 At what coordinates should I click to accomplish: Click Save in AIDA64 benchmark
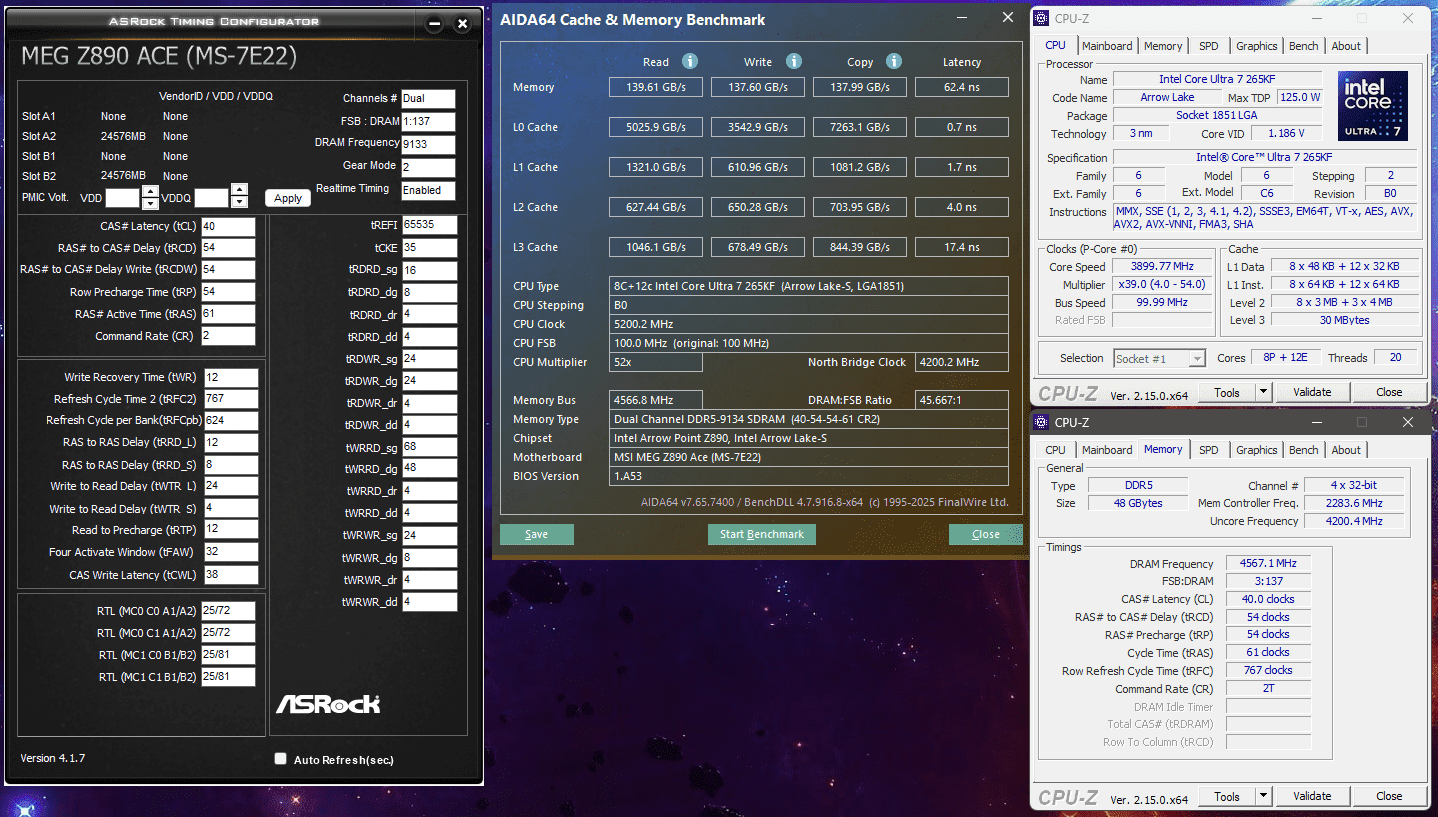point(537,534)
